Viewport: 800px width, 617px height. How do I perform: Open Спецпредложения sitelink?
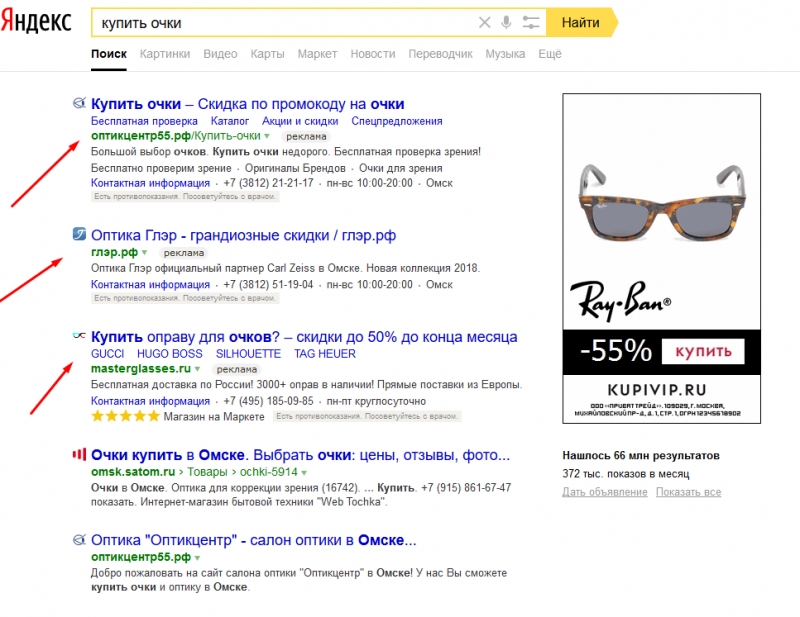tap(396, 121)
